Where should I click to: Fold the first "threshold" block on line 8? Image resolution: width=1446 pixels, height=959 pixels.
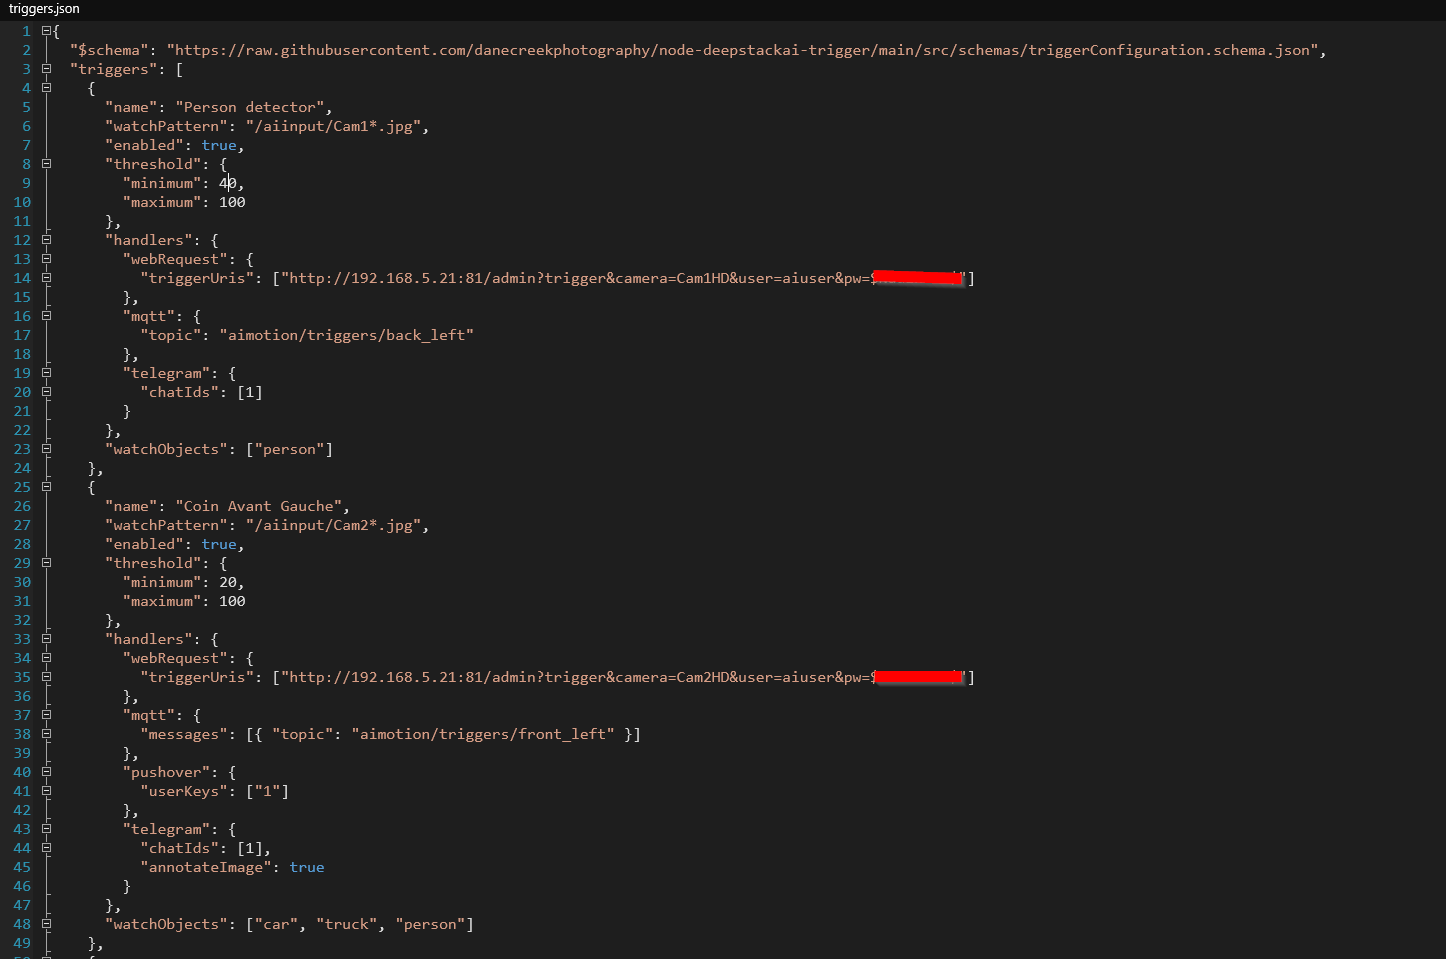[x=46, y=164]
